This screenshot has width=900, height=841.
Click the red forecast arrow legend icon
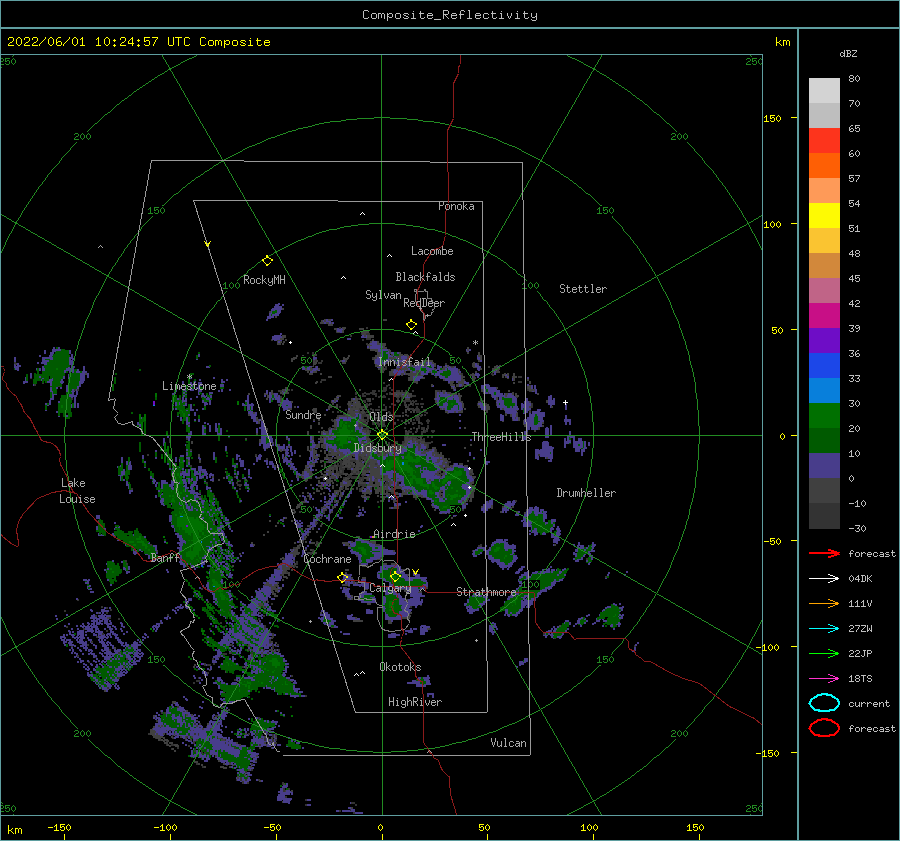[x=824, y=553]
